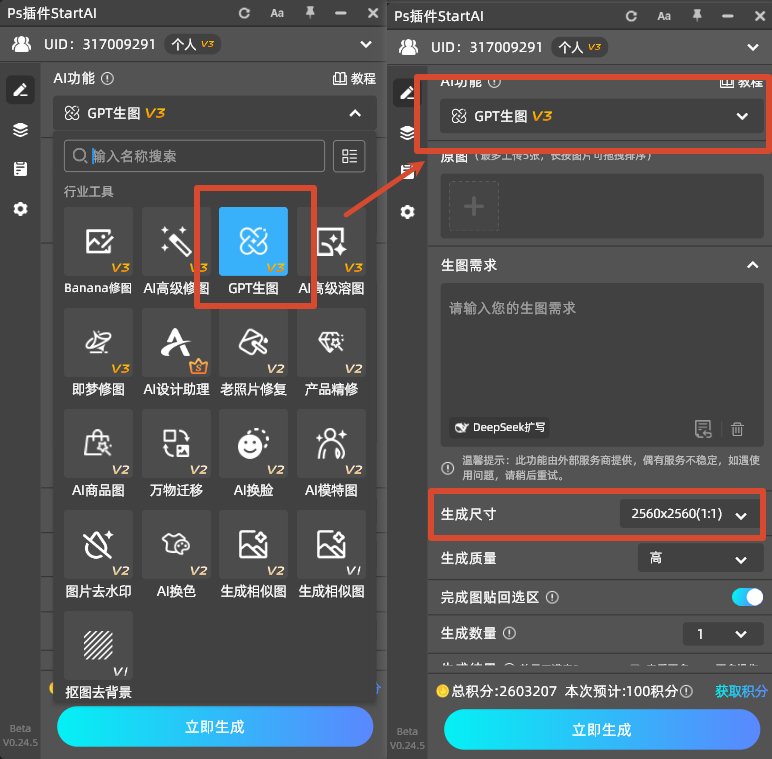Expand the account menu in right panel

point(753,47)
